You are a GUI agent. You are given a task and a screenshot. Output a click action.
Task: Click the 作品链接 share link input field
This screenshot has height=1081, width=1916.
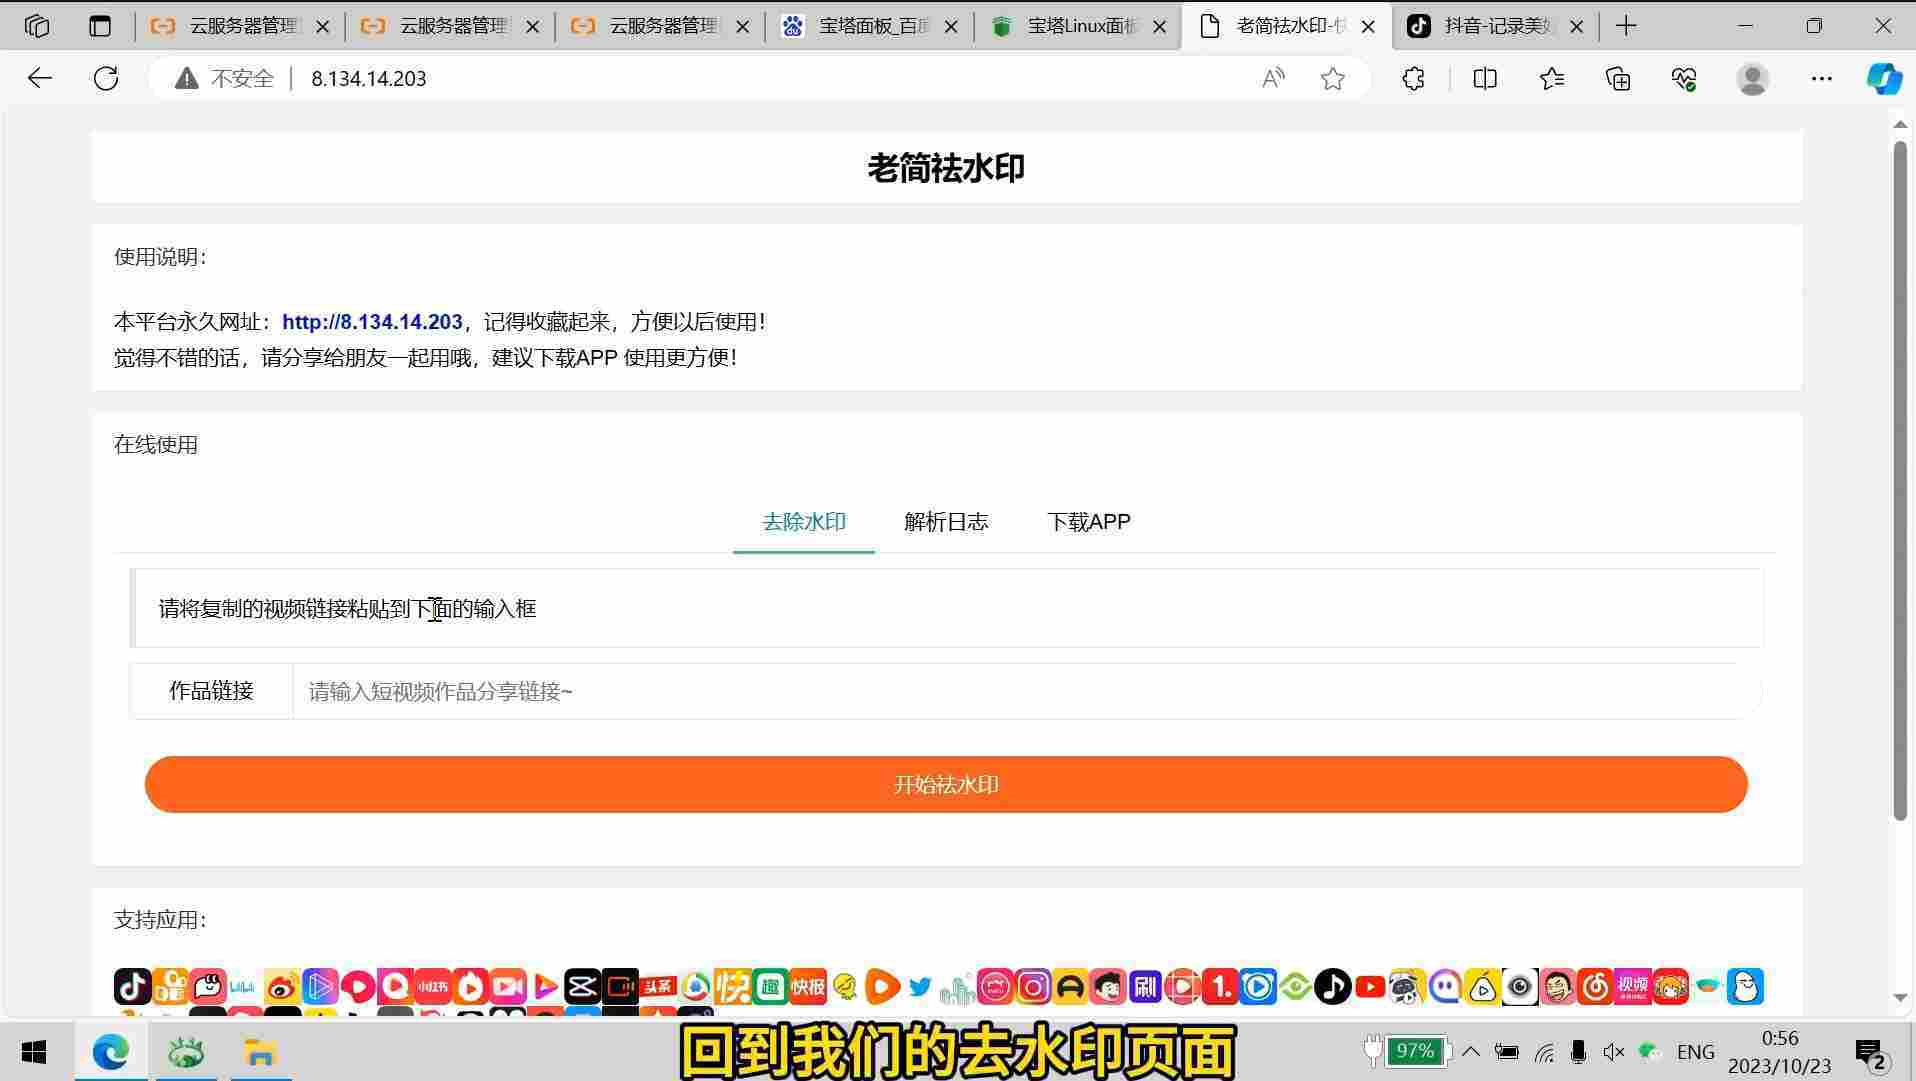[x=1026, y=691]
